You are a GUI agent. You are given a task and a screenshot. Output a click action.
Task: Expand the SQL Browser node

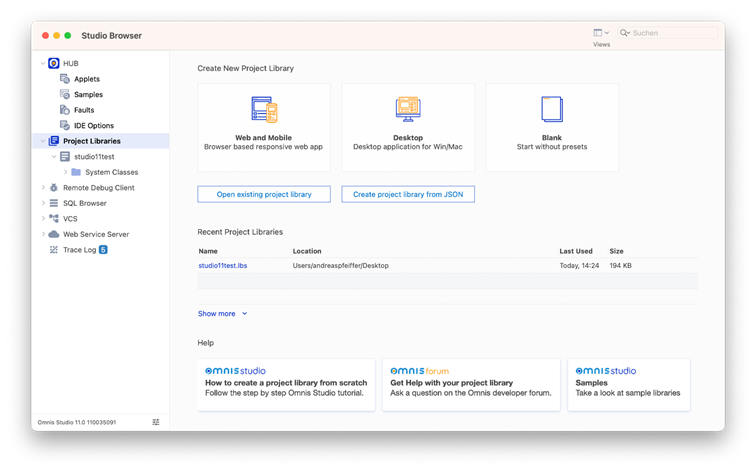[43, 203]
